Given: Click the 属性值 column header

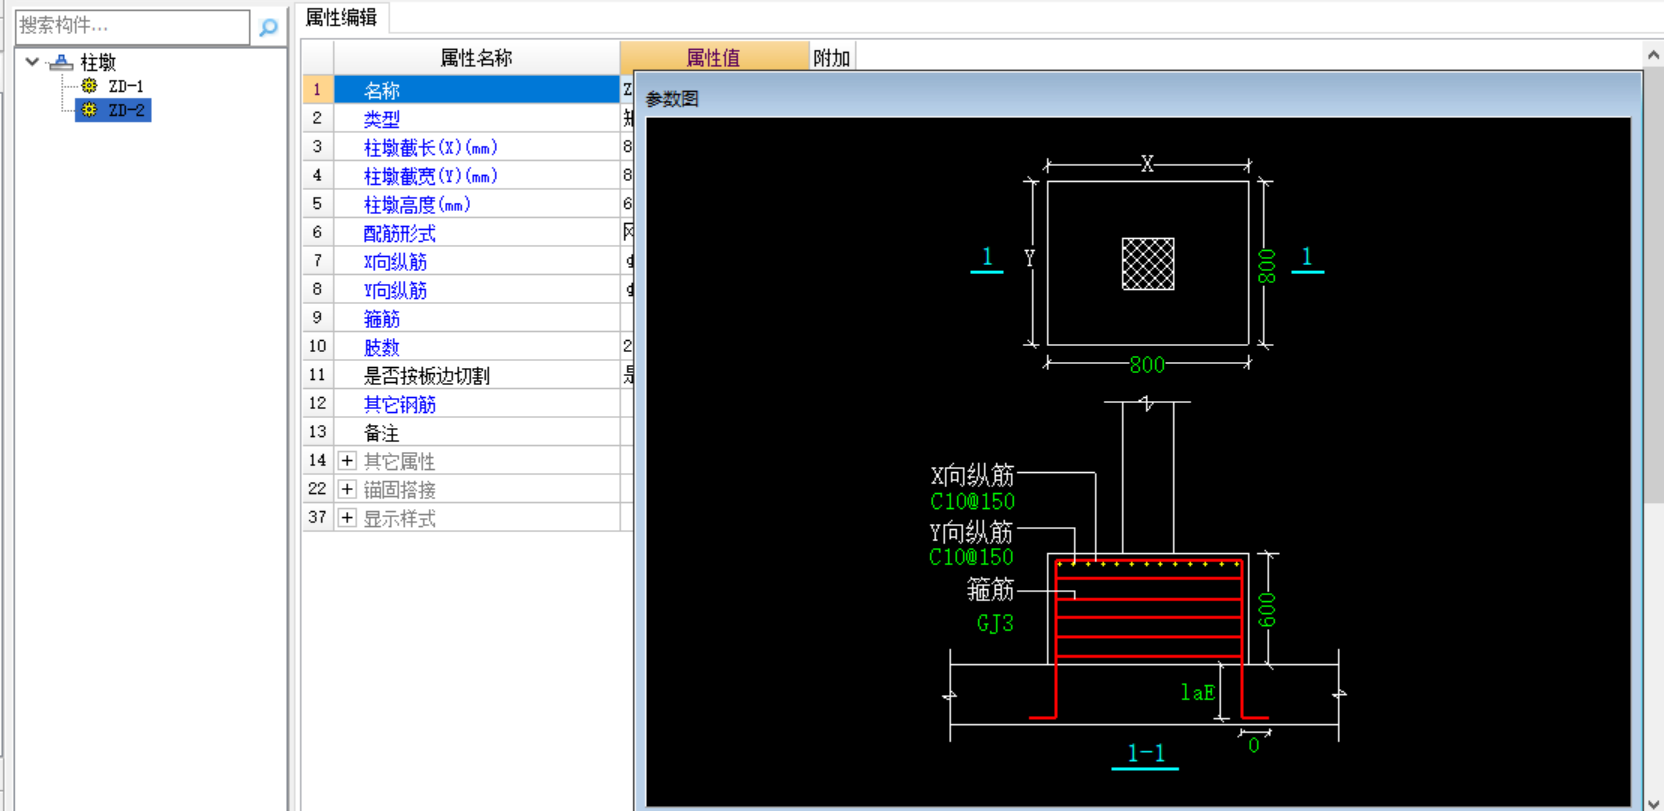Looking at the screenshot, I should (x=714, y=58).
